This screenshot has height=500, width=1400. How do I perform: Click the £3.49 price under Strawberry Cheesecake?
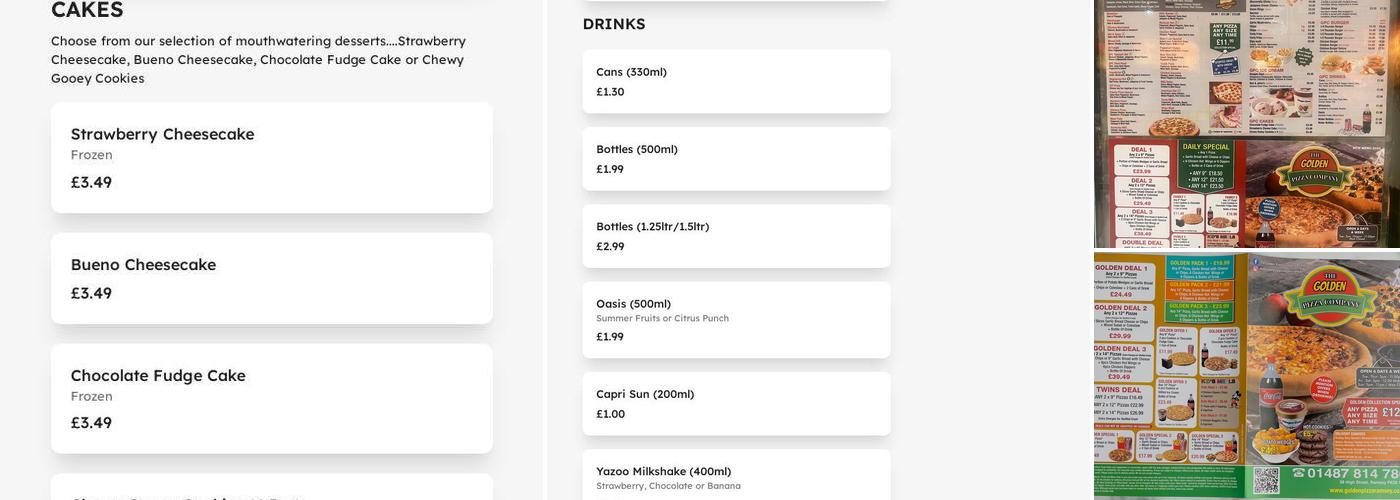[91, 182]
